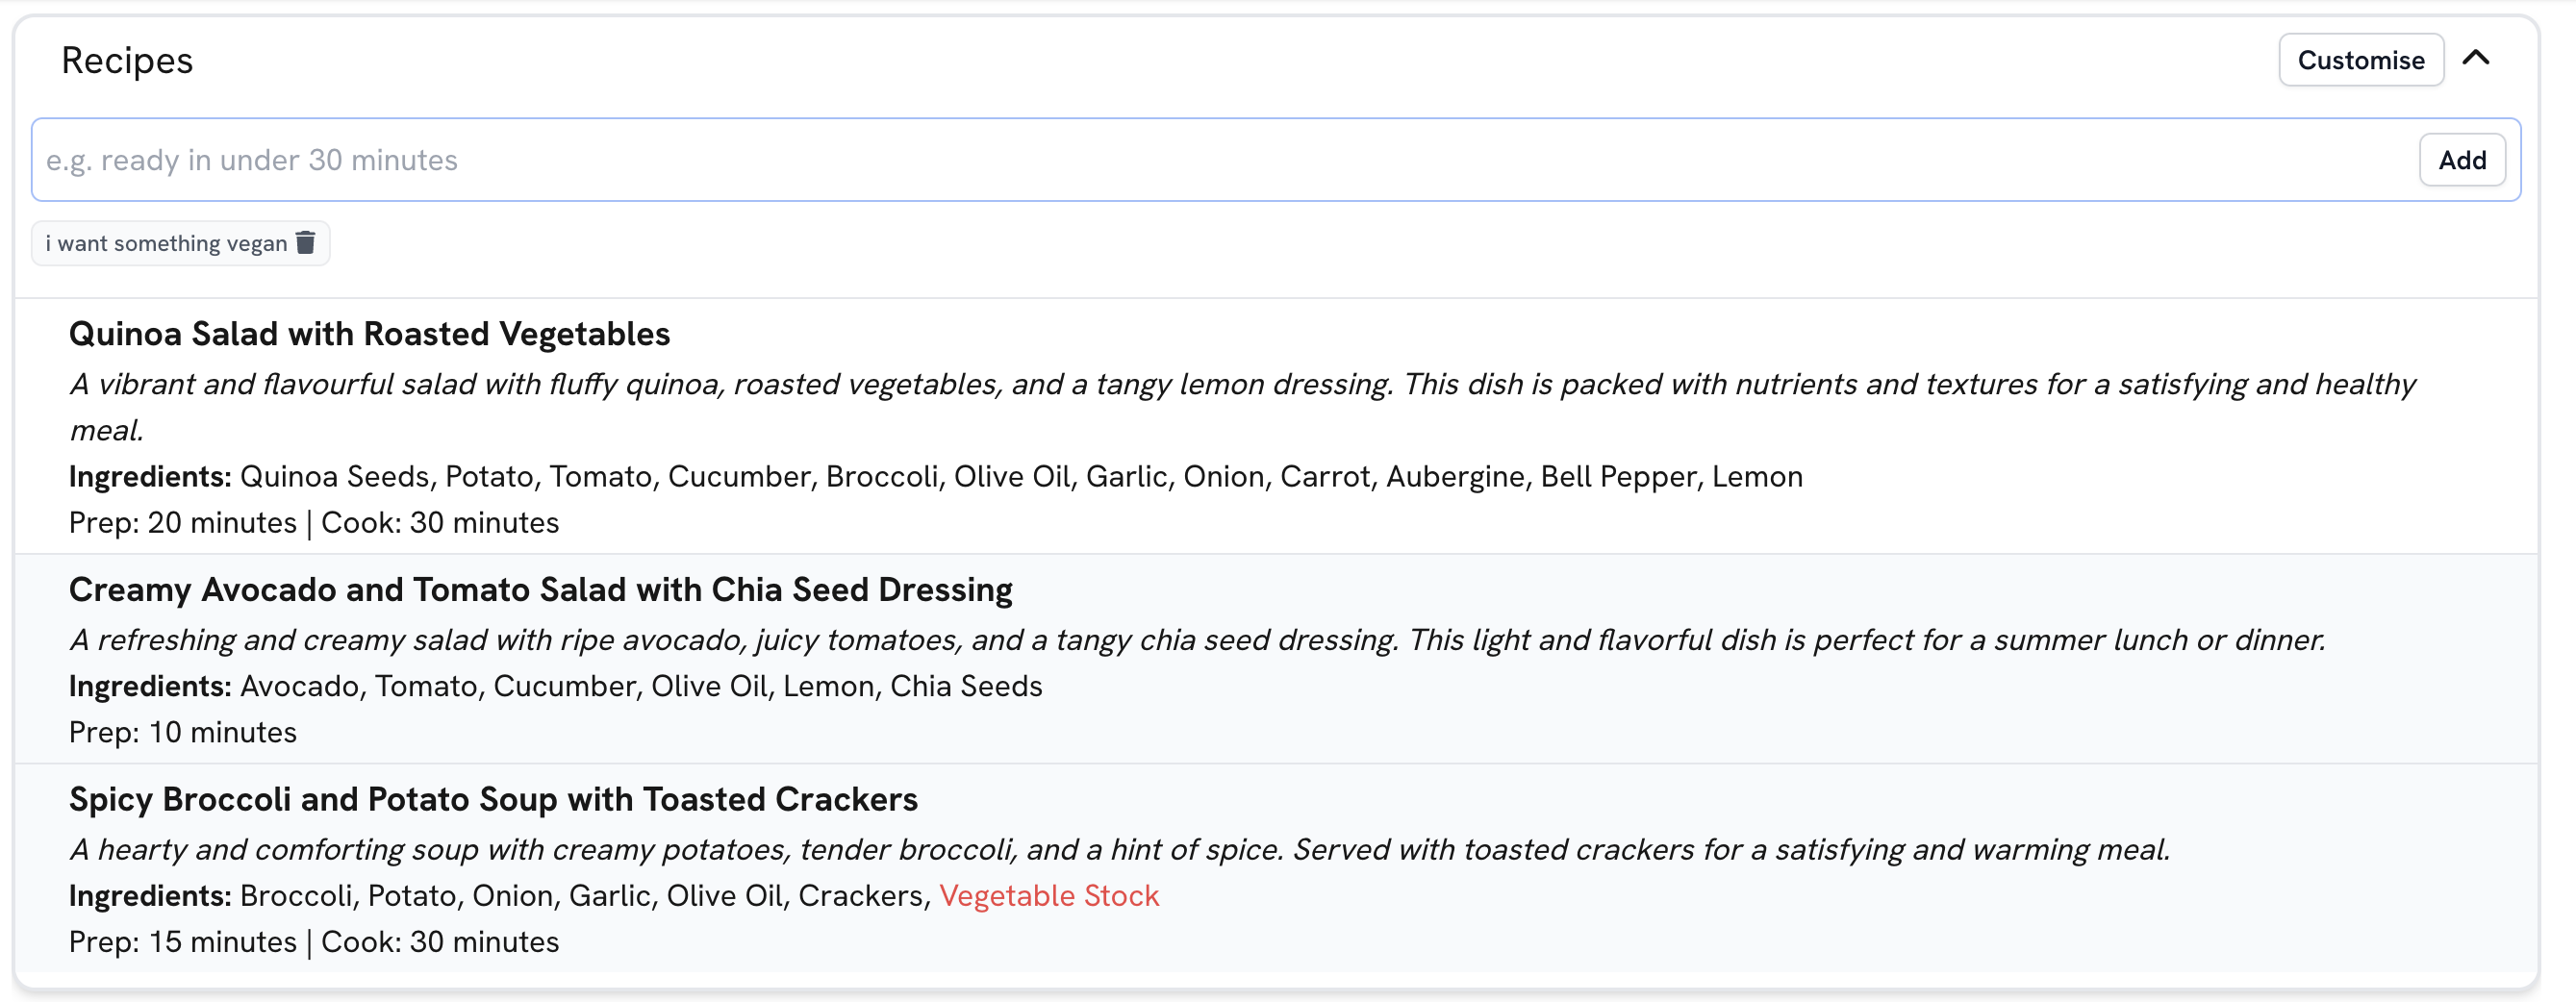2576x1002 pixels.
Task: Click the Recipes panel heading
Action: 127,60
